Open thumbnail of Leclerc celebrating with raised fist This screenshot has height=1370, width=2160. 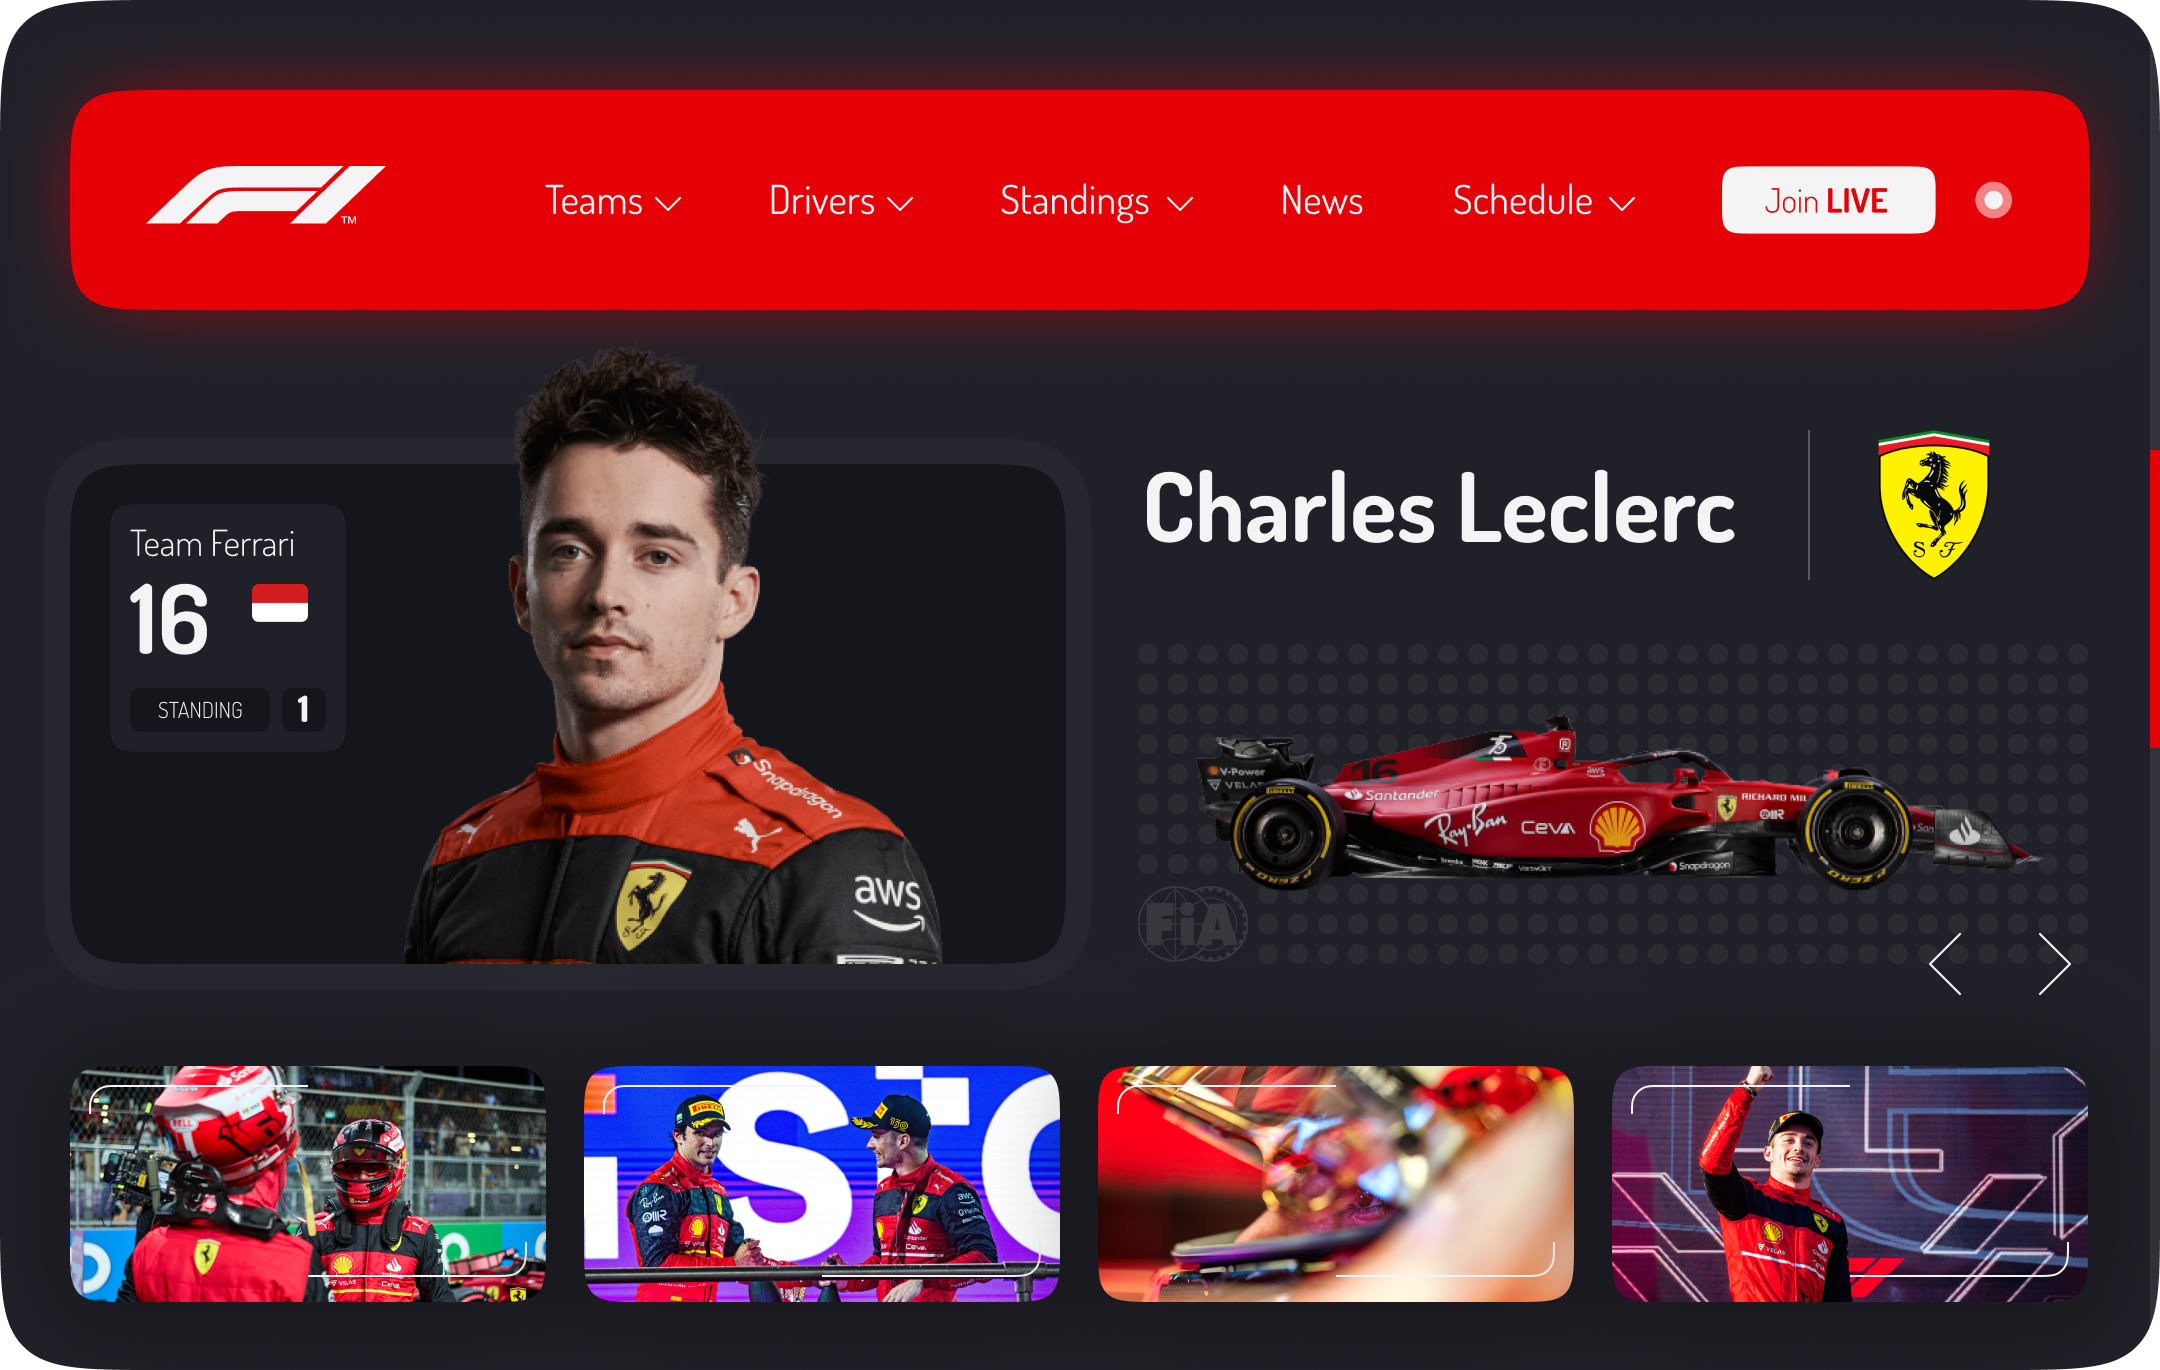click(1850, 1184)
